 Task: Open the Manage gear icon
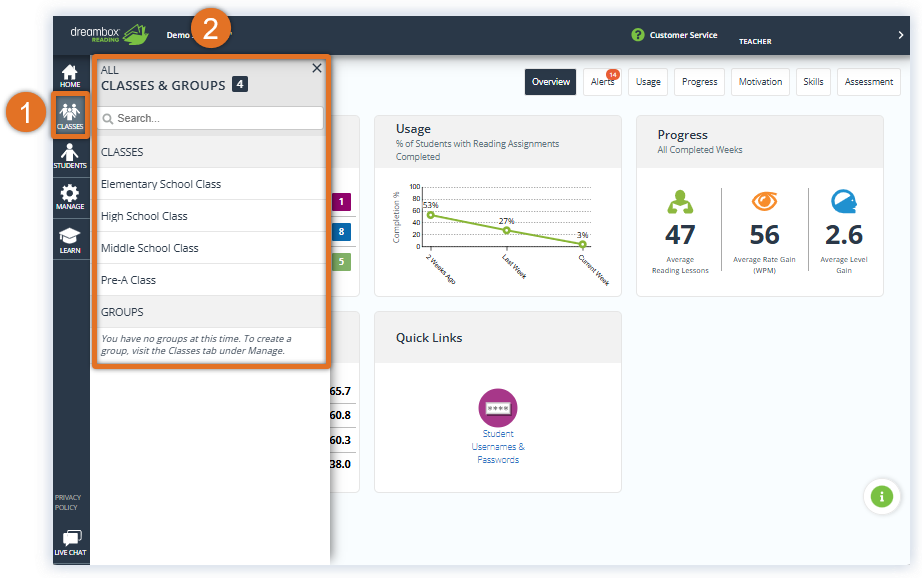[x=70, y=197]
